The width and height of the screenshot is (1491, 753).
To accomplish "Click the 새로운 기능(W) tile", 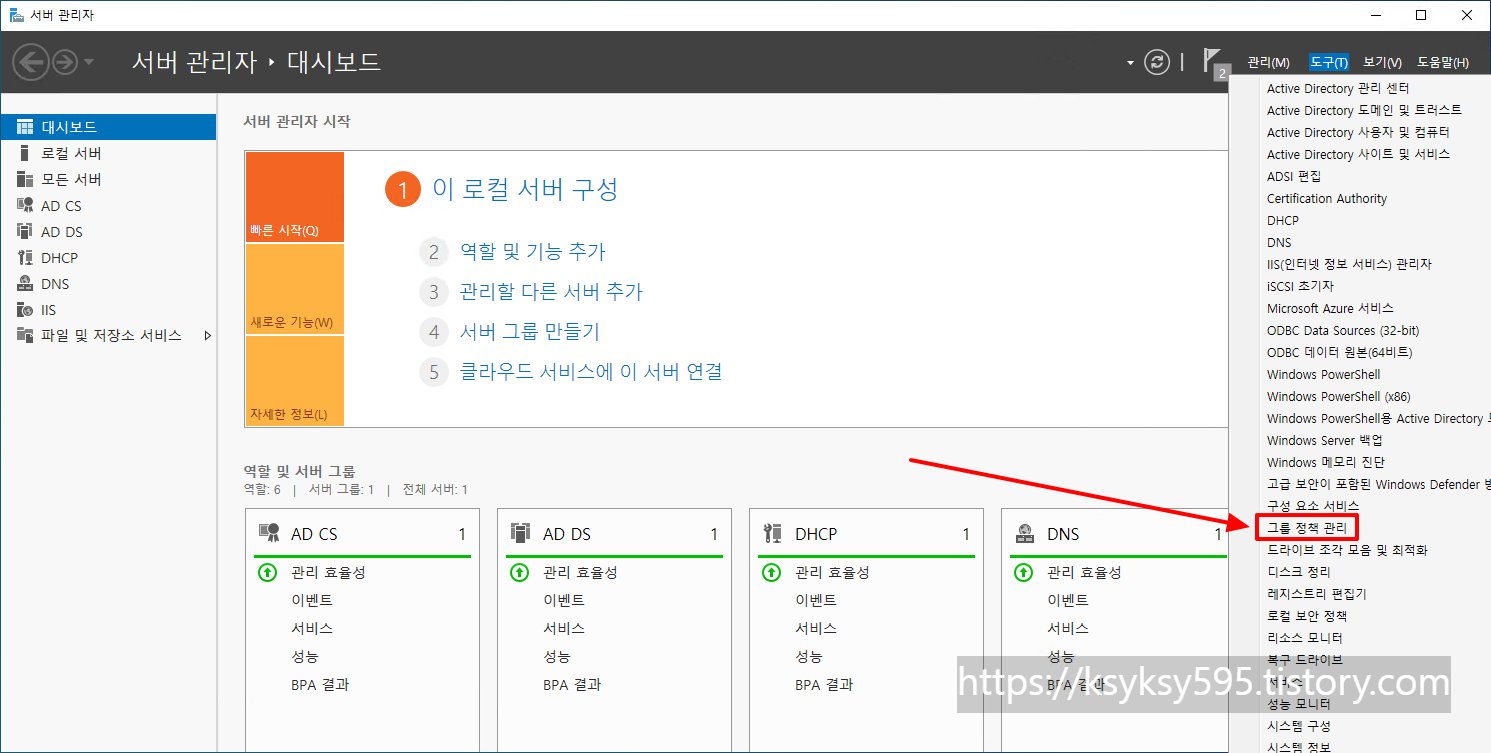I will tap(294, 289).
